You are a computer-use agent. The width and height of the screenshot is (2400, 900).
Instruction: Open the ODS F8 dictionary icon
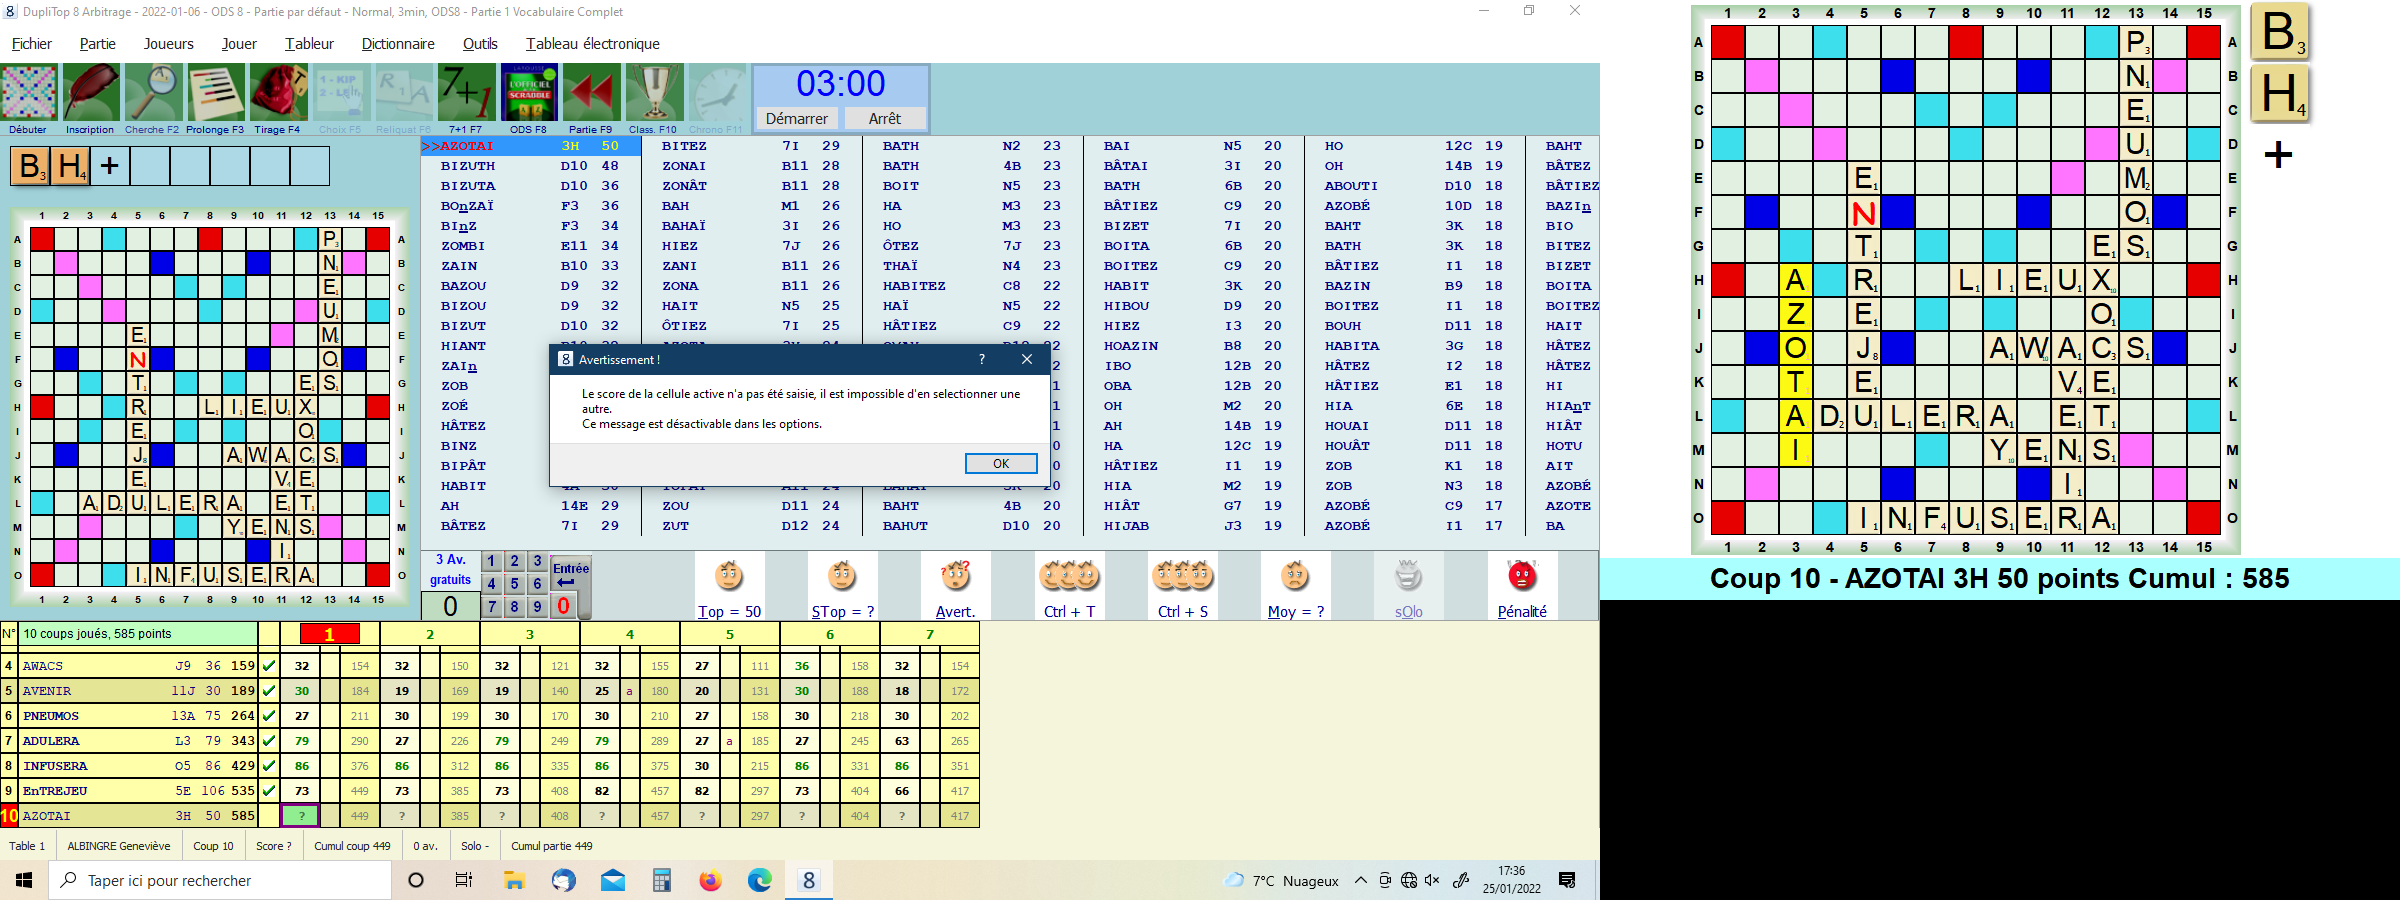528,93
